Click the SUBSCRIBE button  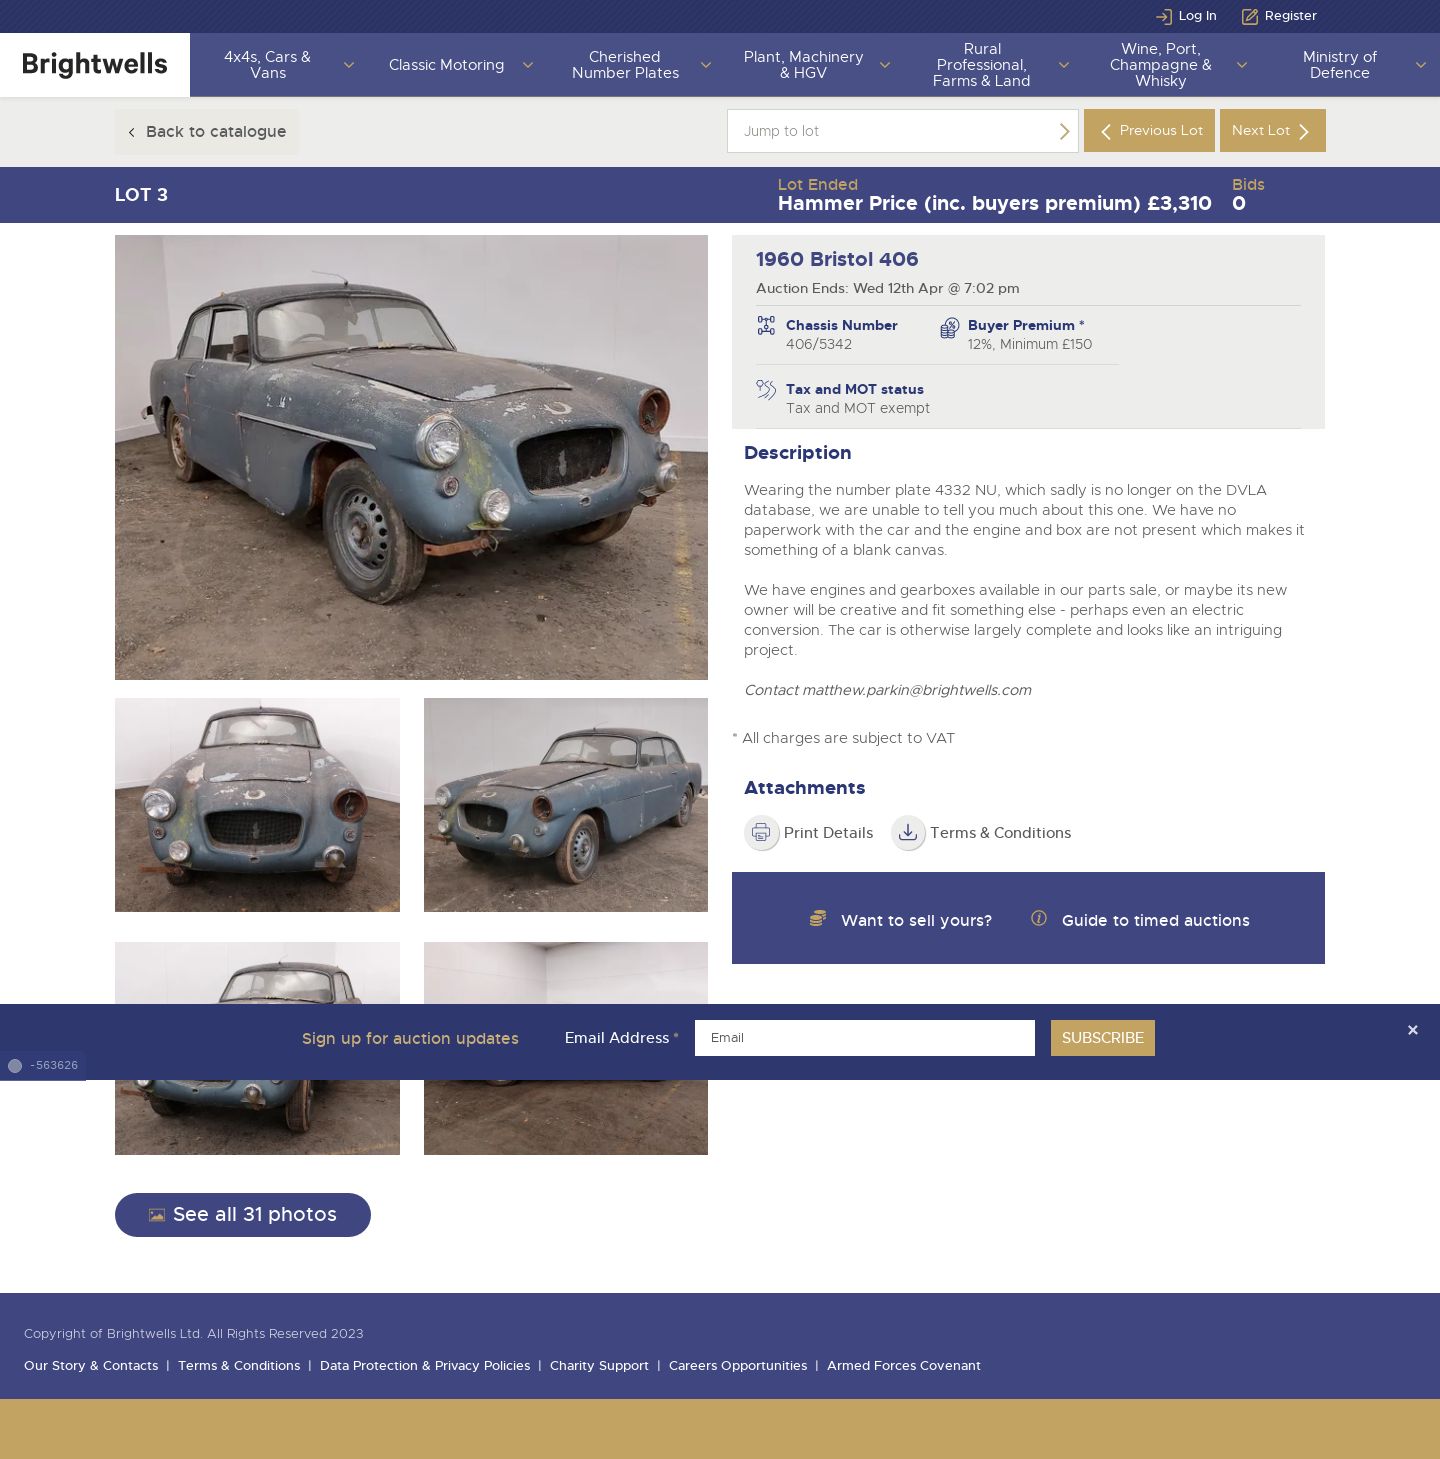coord(1102,1038)
